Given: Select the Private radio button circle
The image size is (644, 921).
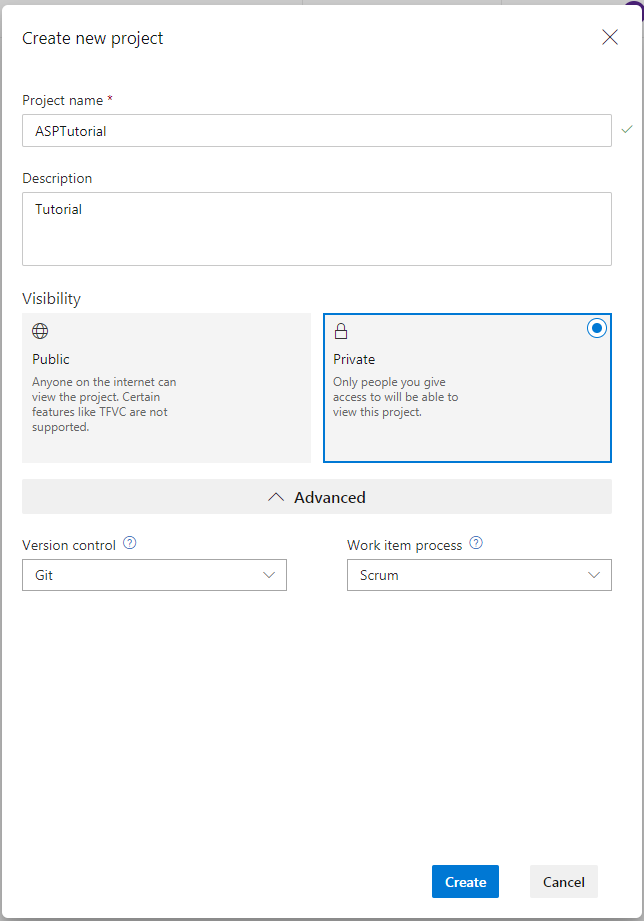Looking at the screenshot, I should coord(597,329).
